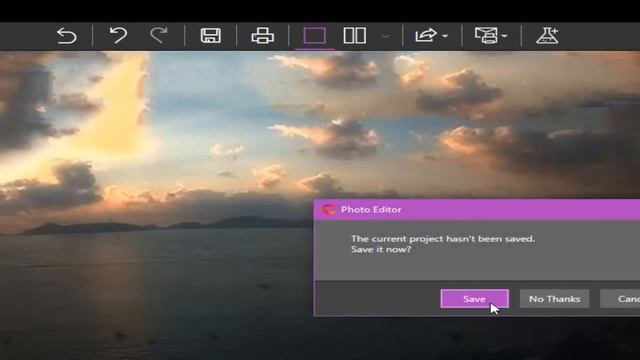Image resolution: width=640 pixels, height=360 pixels.
Task: Redo the undone edit
Action: pyautogui.click(x=158, y=36)
